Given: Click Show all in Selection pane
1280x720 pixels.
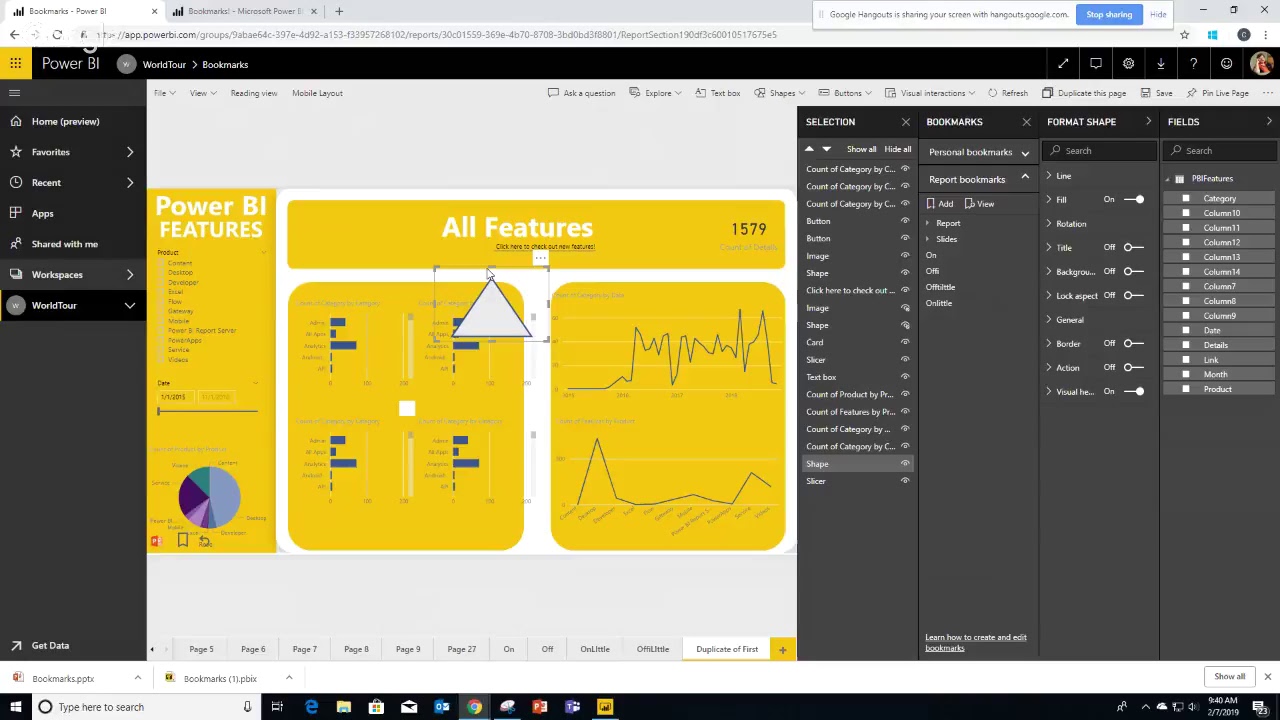Looking at the screenshot, I should tap(861, 149).
